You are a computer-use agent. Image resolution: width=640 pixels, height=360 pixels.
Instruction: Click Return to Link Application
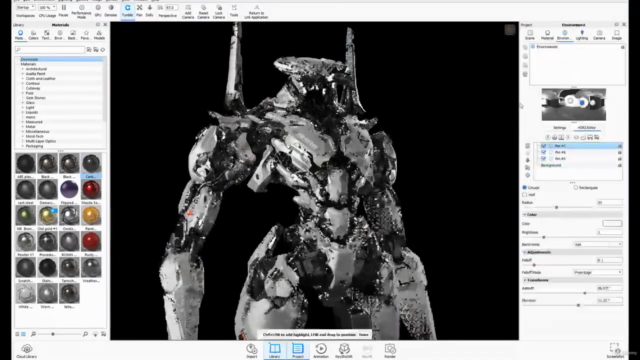[256, 12]
